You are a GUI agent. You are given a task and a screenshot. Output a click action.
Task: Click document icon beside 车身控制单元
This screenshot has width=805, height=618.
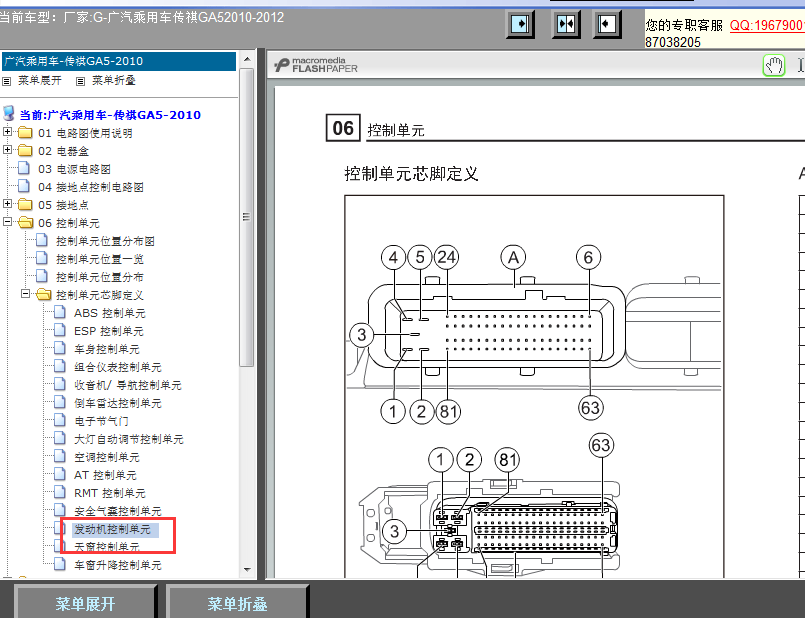(x=60, y=348)
